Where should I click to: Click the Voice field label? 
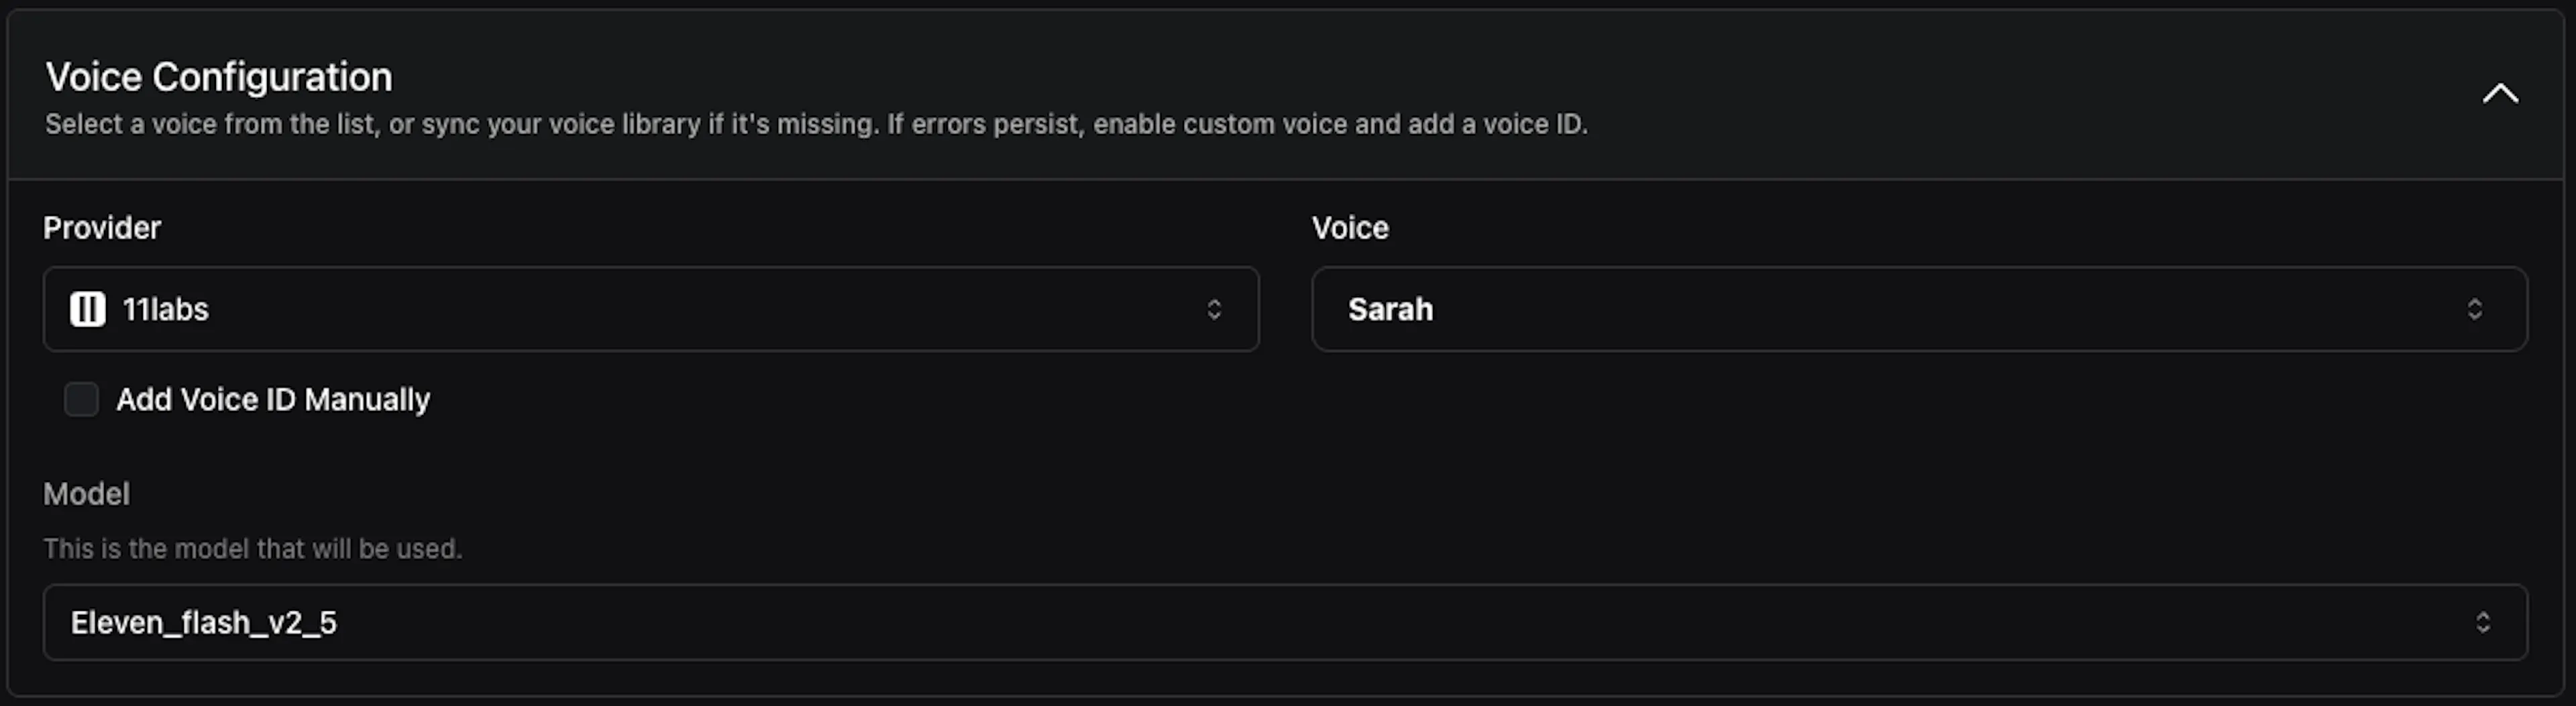pyautogui.click(x=1350, y=228)
